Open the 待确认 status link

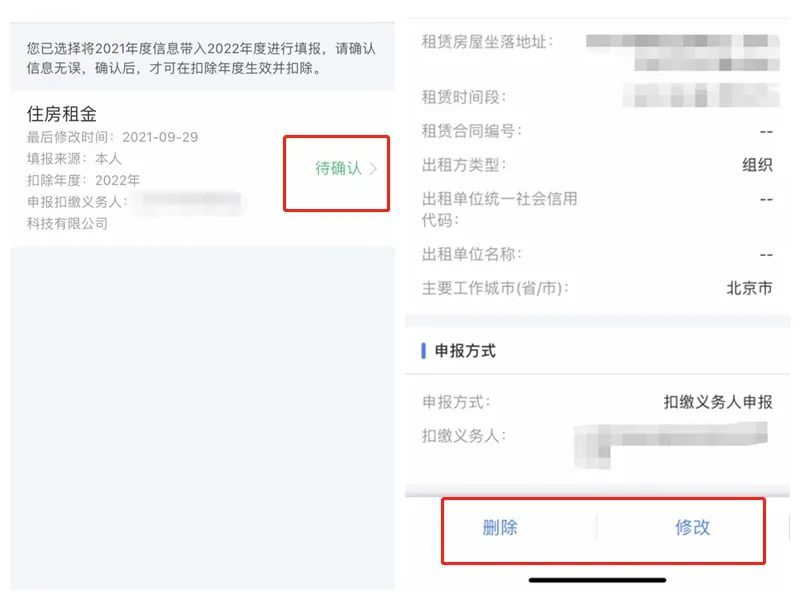pos(338,169)
